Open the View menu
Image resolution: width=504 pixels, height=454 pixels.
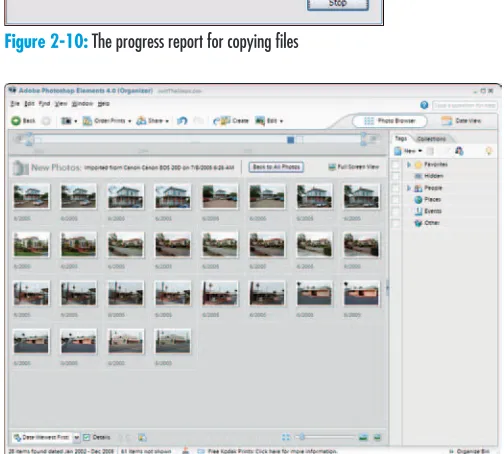pyautogui.click(x=61, y=104)
